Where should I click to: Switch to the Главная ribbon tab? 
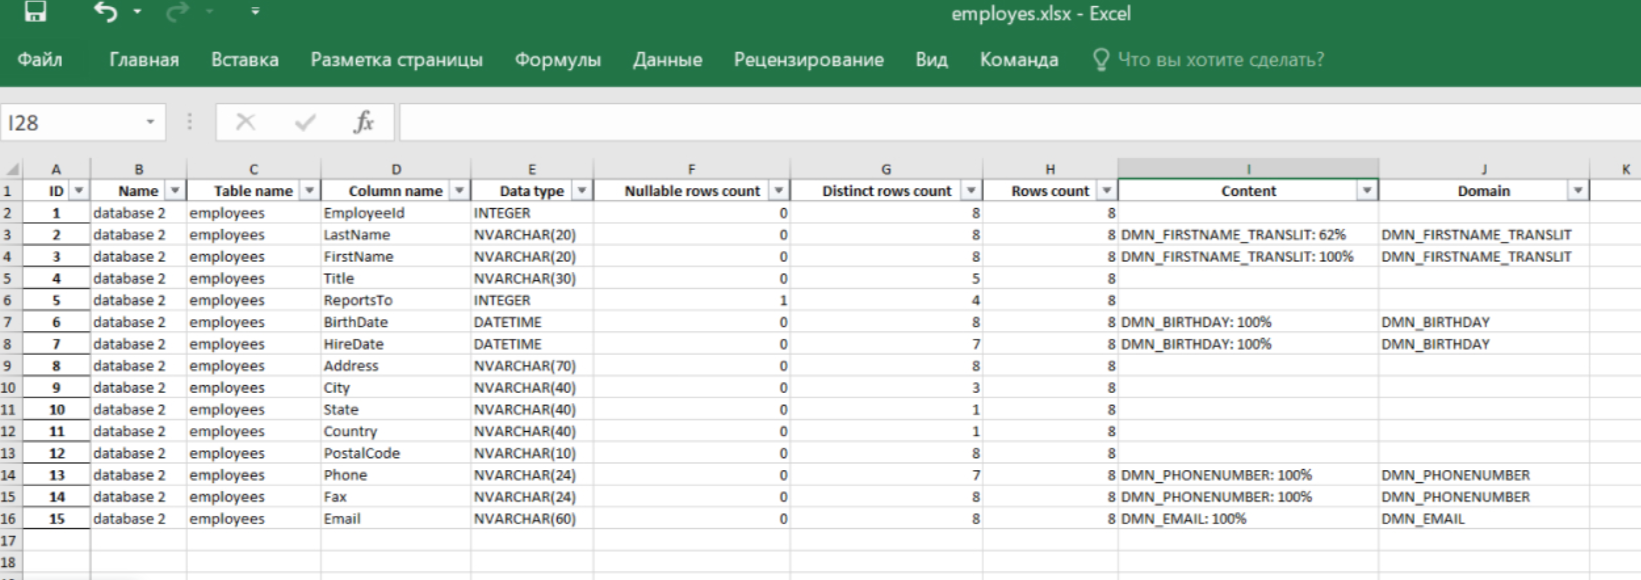(x=144, y=60)
